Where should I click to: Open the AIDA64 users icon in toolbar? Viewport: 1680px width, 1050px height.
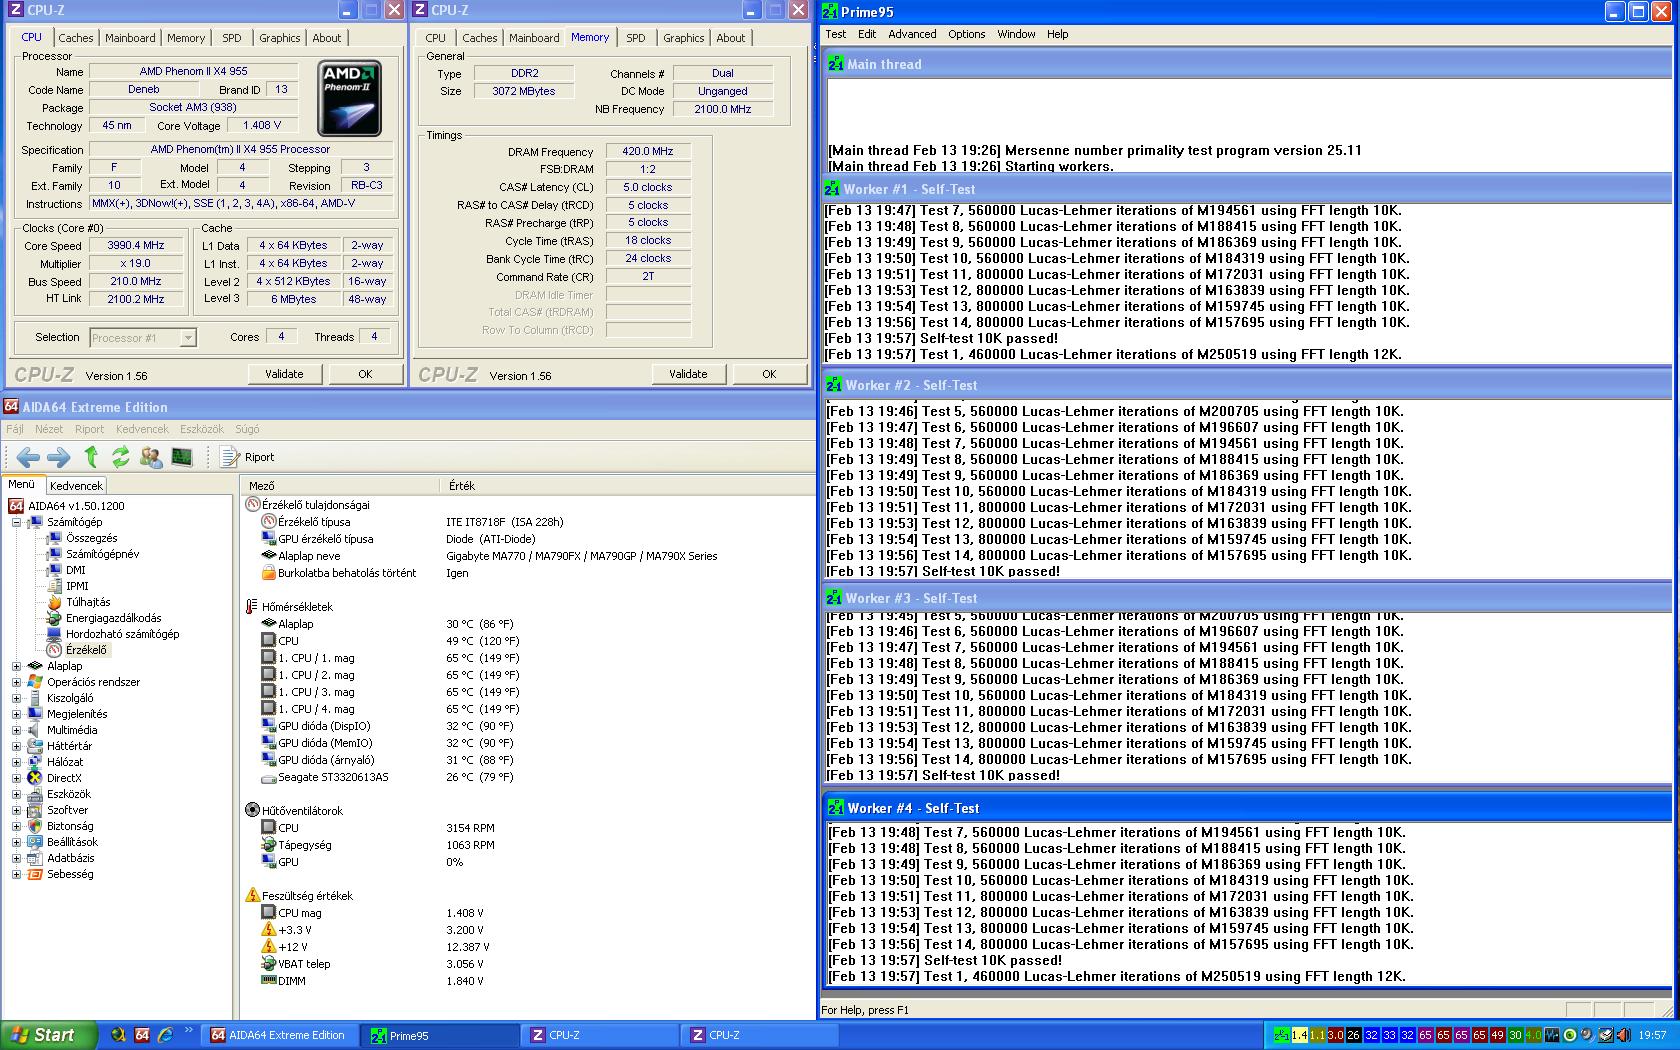151,457
